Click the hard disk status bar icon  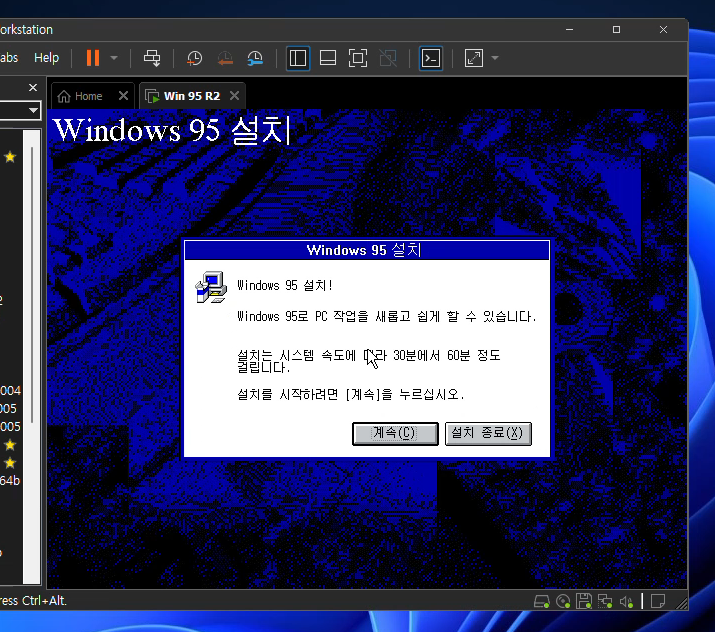click(541, 601)
